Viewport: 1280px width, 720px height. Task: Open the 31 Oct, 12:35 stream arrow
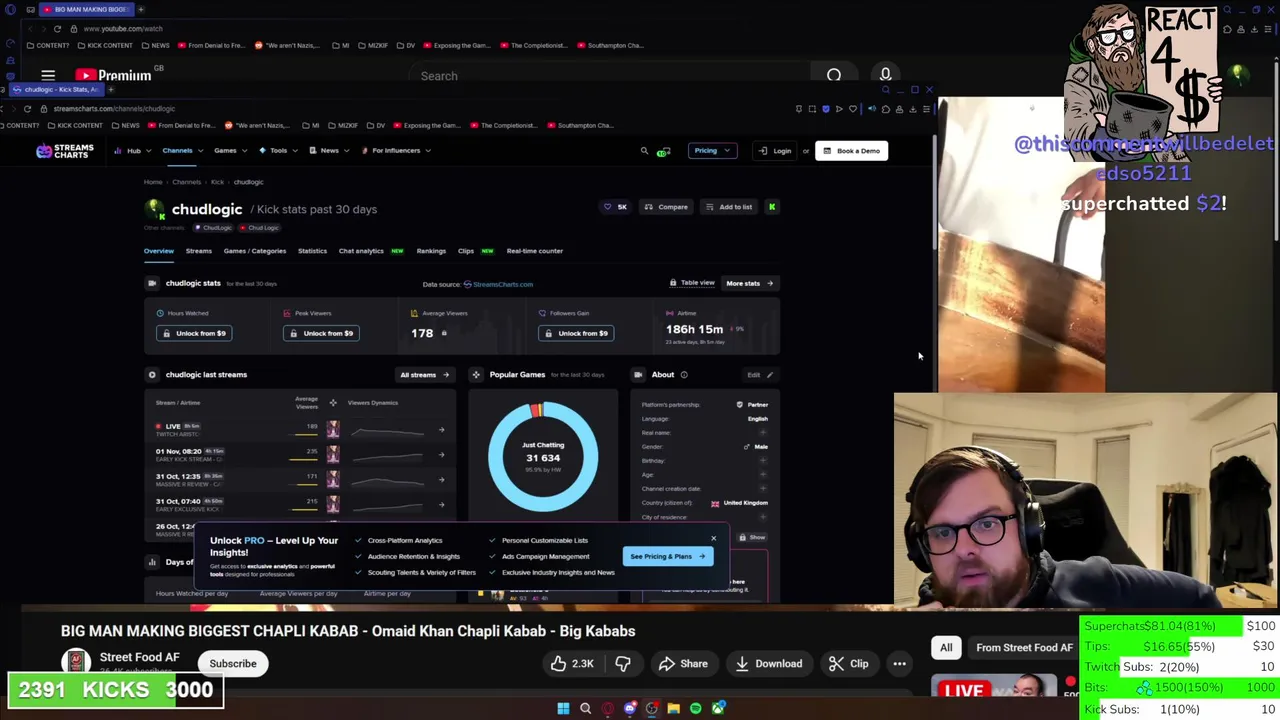click(441, 480)
